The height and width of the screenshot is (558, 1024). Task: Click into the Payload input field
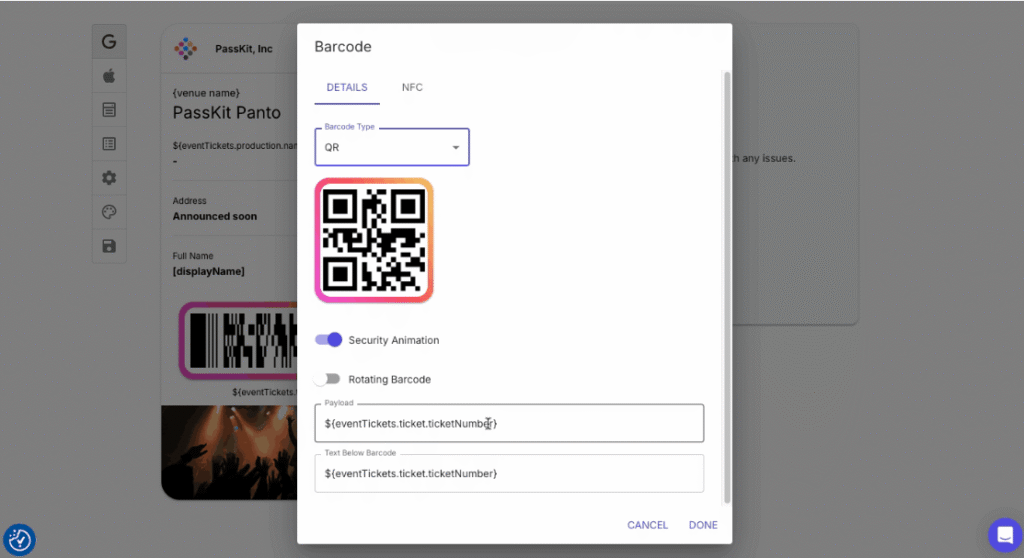point(509,424)
